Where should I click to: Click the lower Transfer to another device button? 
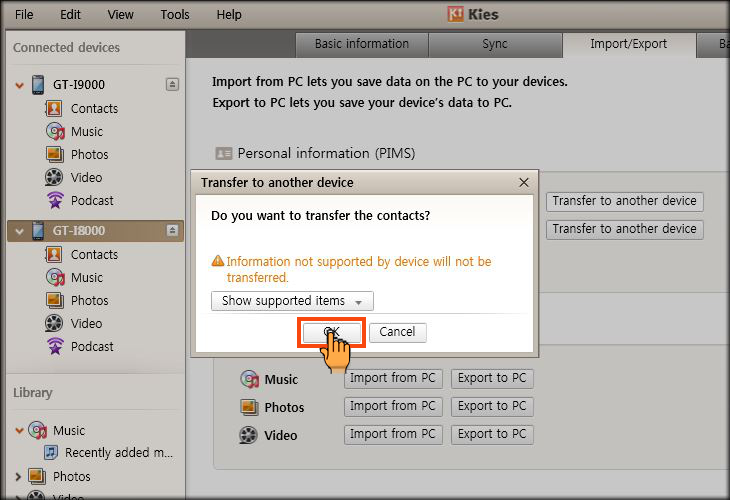[624, 229]
